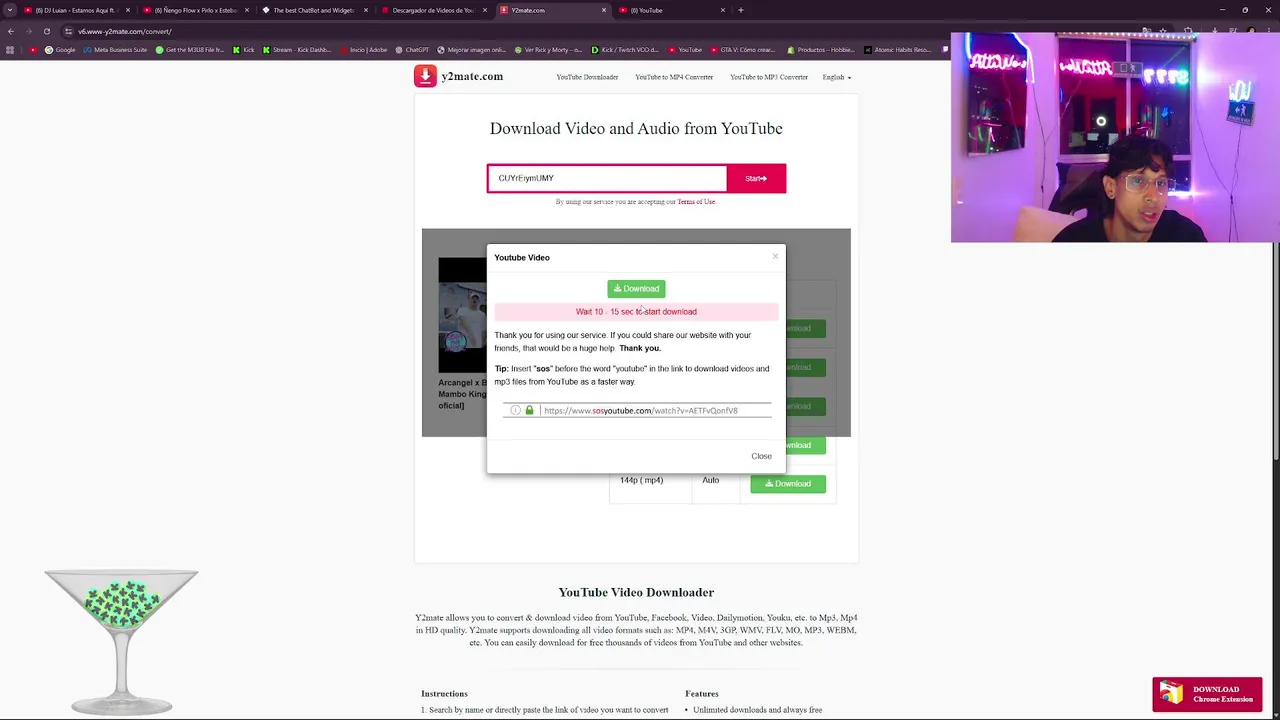Open the Kick bookmark
The image size is (1280, 720).
pos(244,50)
